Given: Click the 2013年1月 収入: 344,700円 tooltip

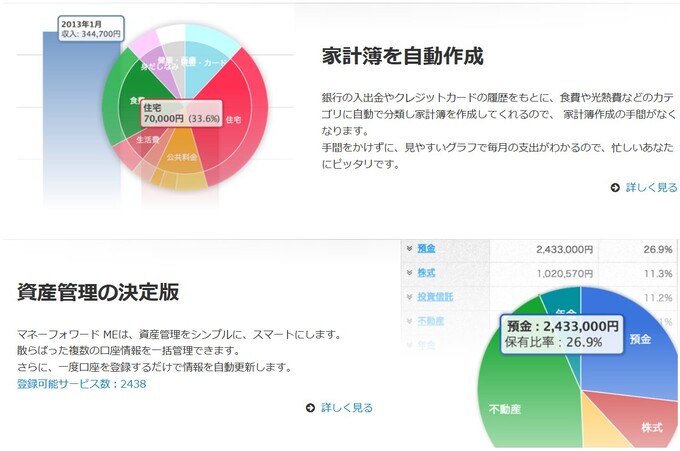Looking at the screenshot, I should point(91,29).
